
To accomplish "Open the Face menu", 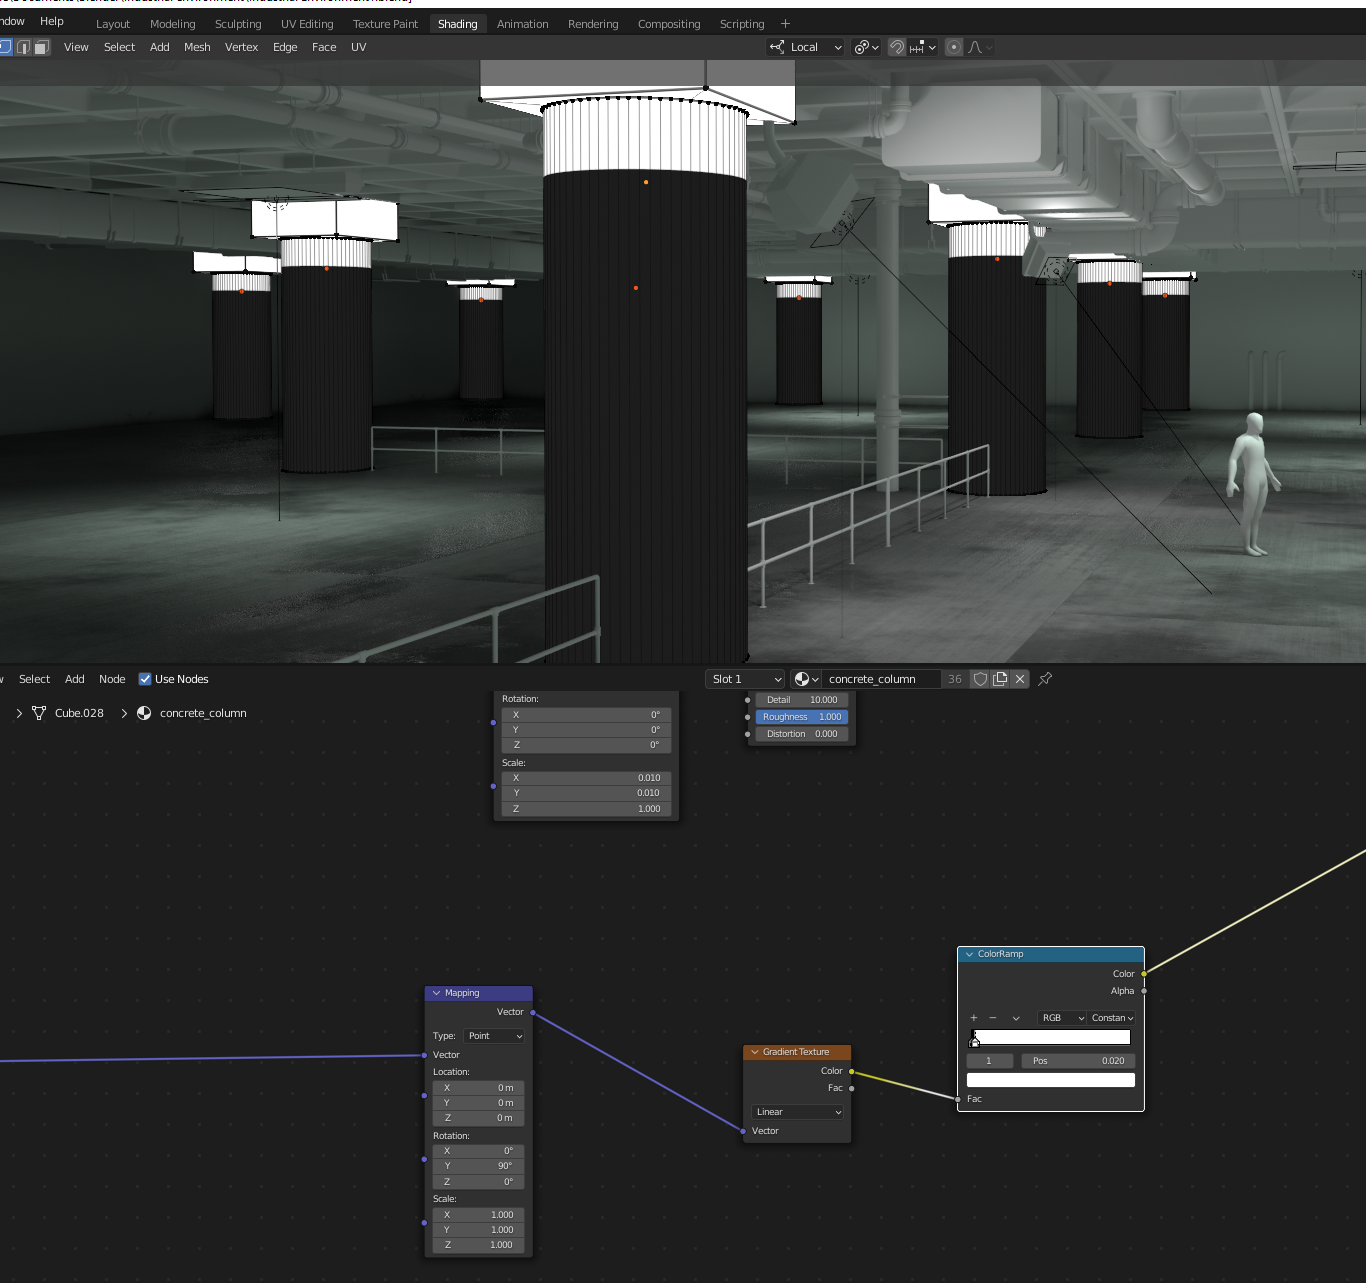I will click(x=324, y=47).
